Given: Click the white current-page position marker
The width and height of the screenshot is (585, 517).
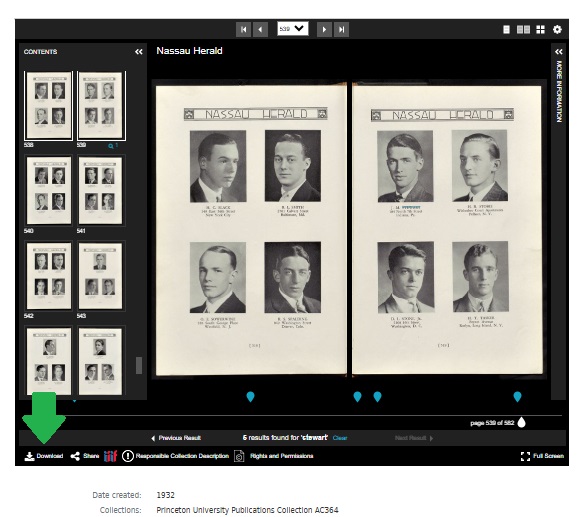Looking at the screenshot, I should (522, 422).
